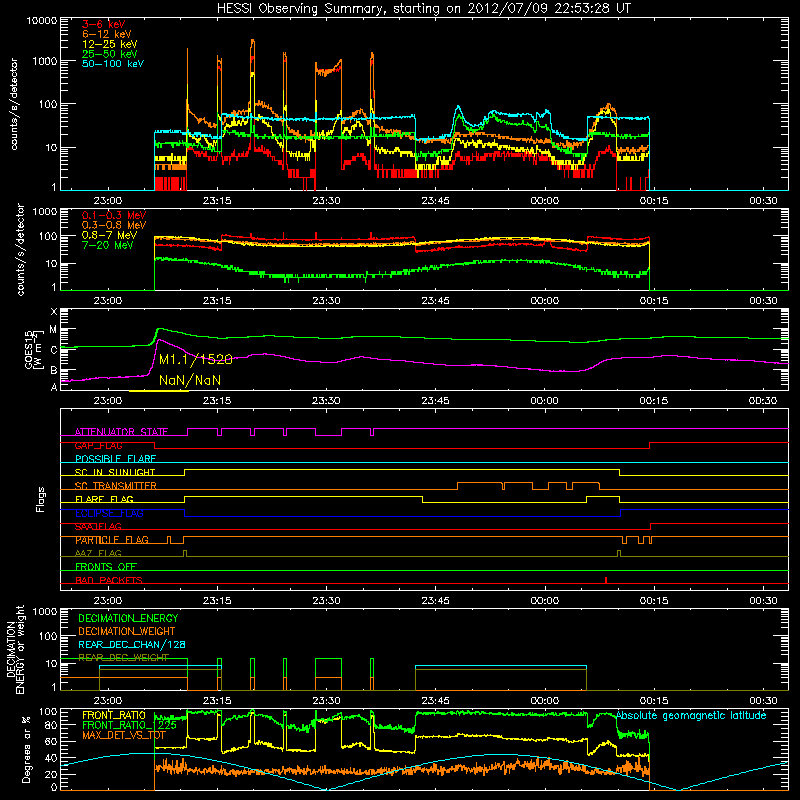The width and height of the screenshot is (800, 800).
Task: Click the SC_TRANSMITTER flag label
Action: click(x=116, y=486)
